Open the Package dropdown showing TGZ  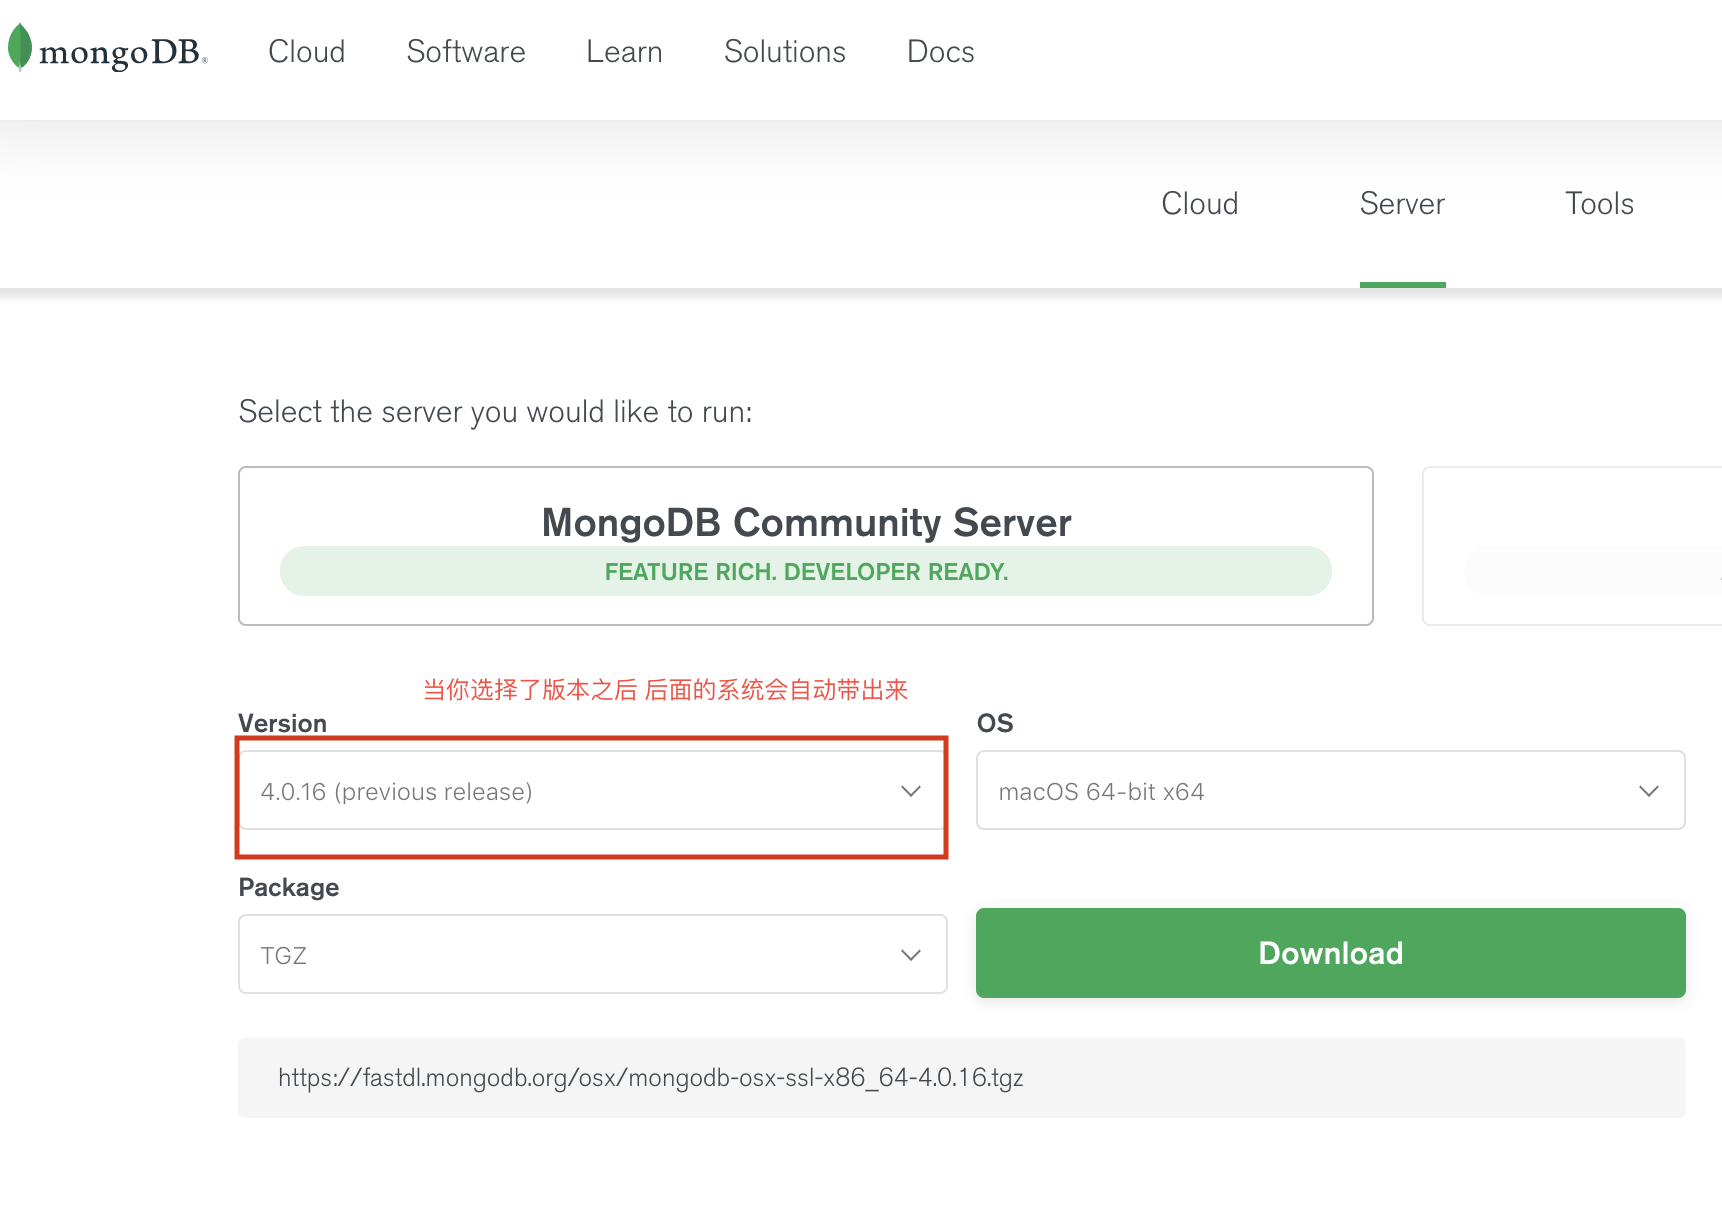pyautogui.click(x=592, y=954)
